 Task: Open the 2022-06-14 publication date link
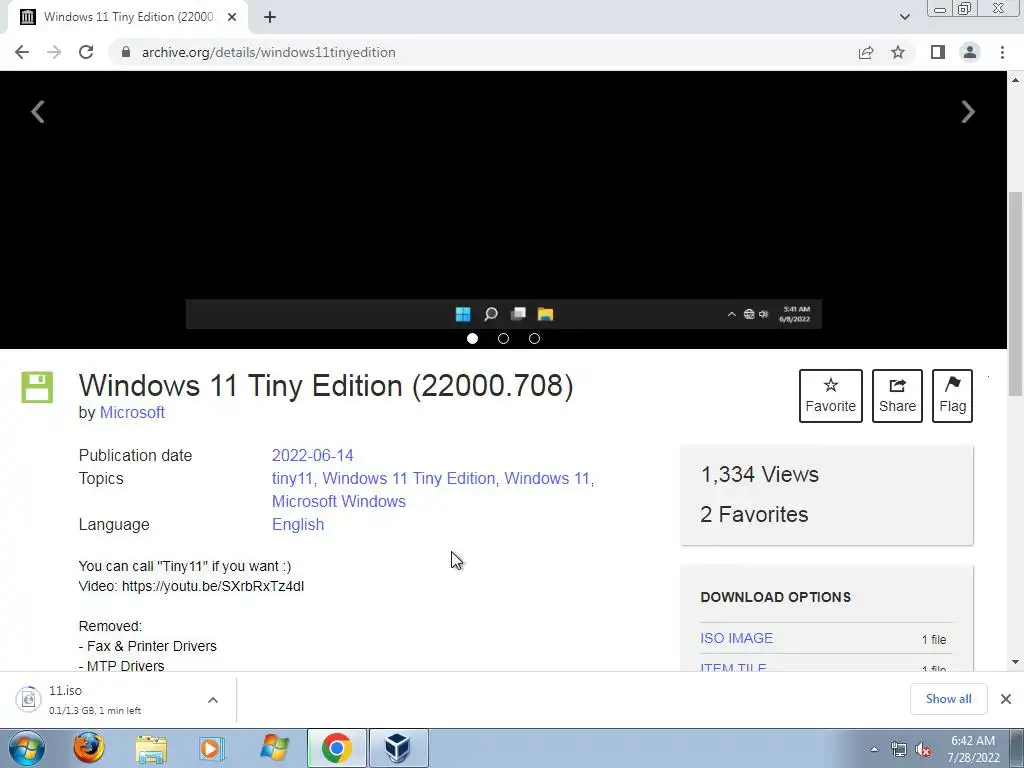coord(312,455)
